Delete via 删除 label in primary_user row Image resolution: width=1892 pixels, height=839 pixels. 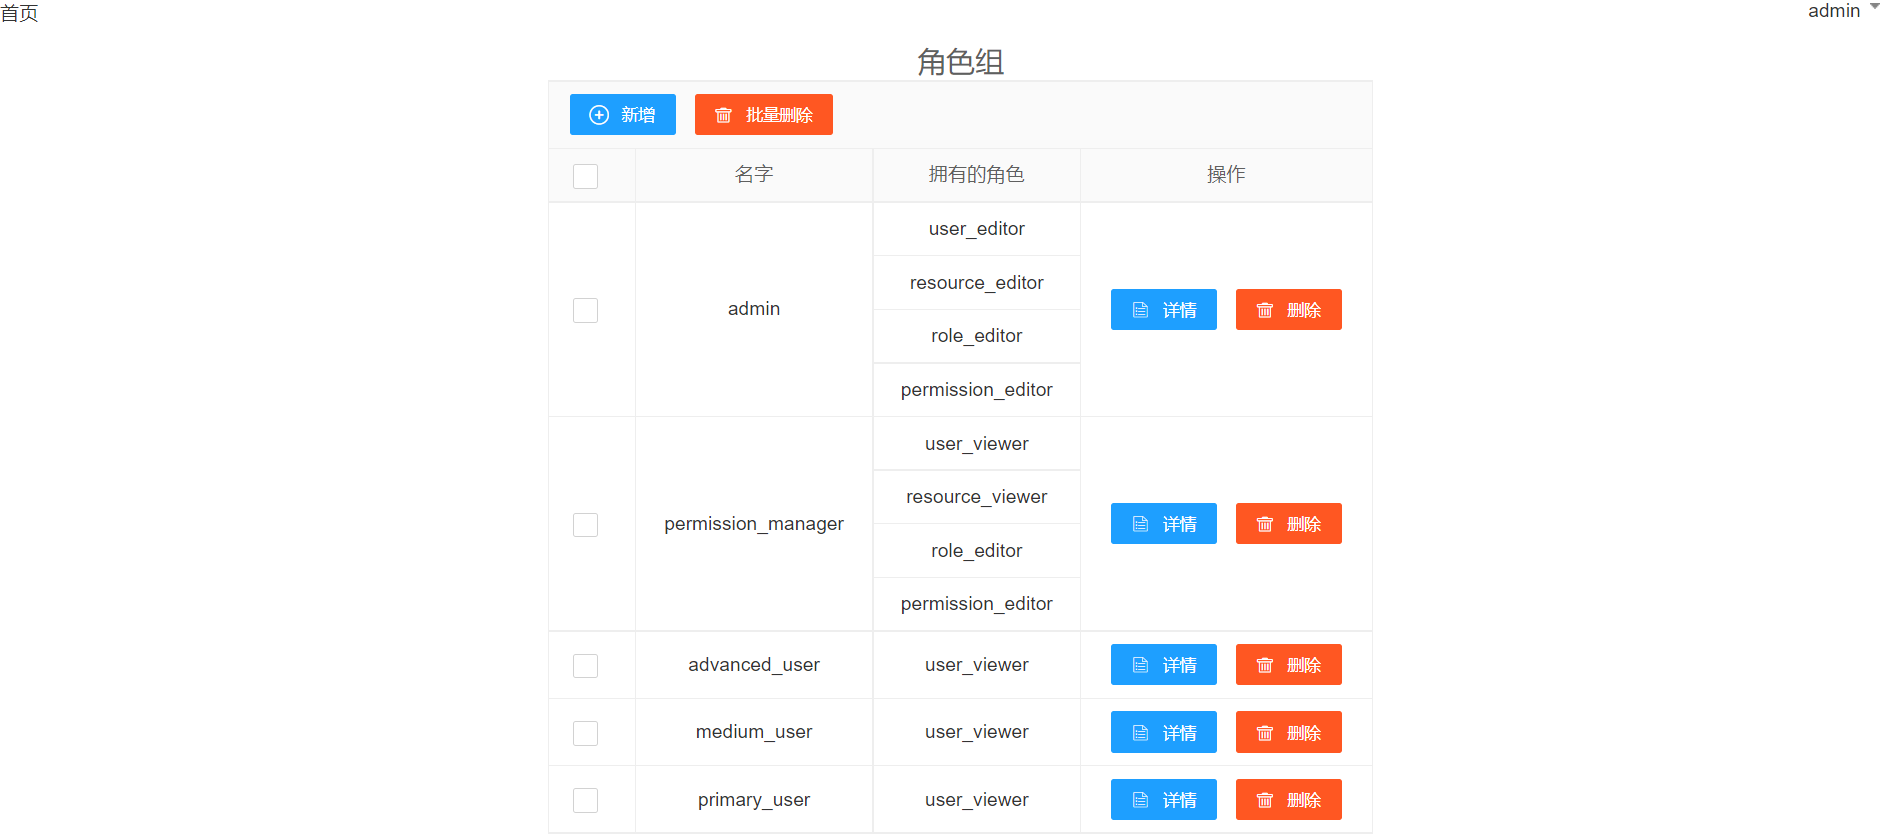pos(1304,800)
